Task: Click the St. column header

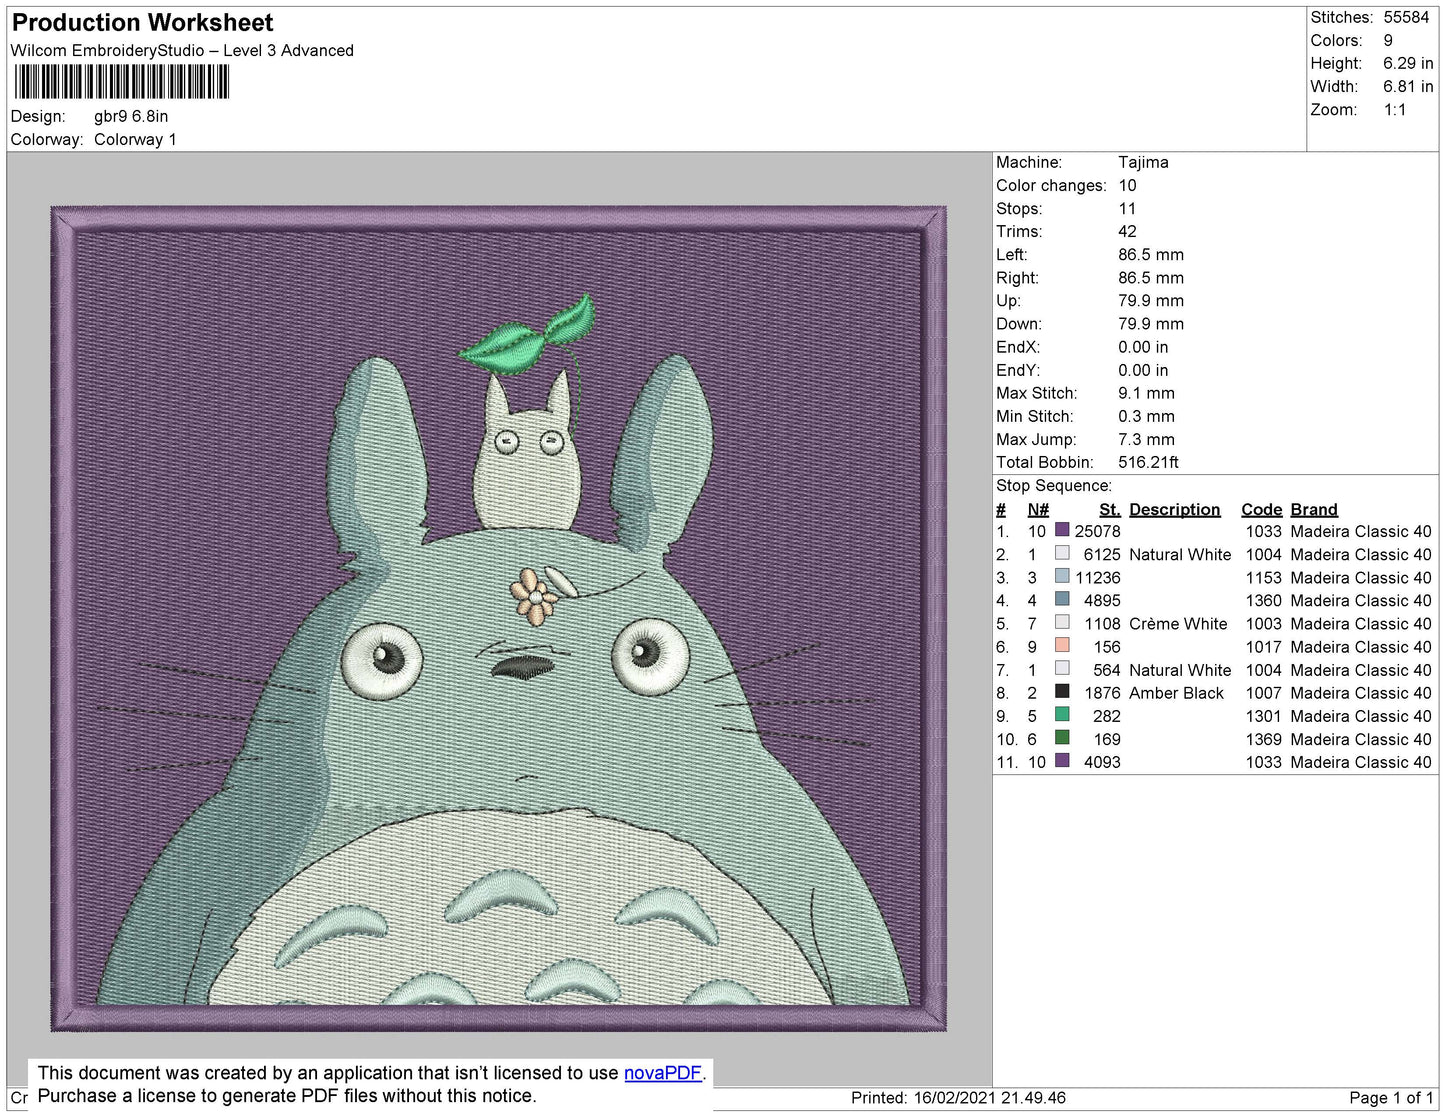Action: 1109,509
